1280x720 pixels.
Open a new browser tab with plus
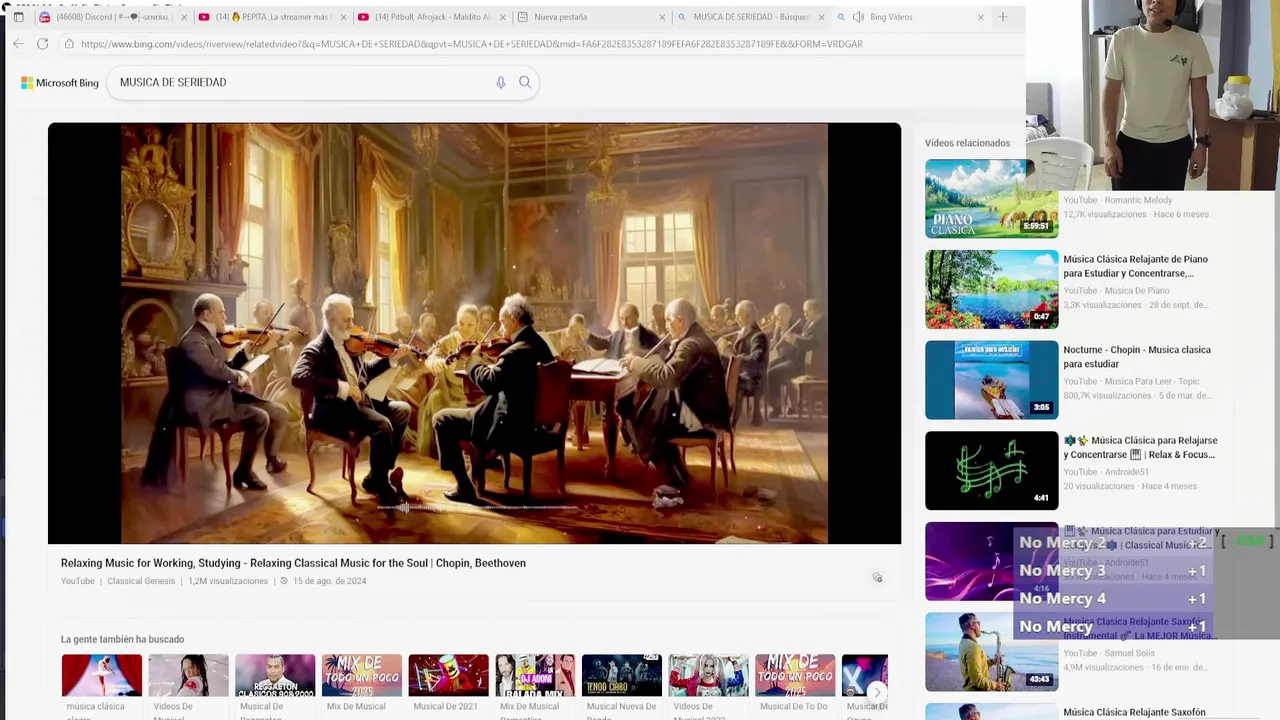pyautogui.click(x=1003, y=17)
